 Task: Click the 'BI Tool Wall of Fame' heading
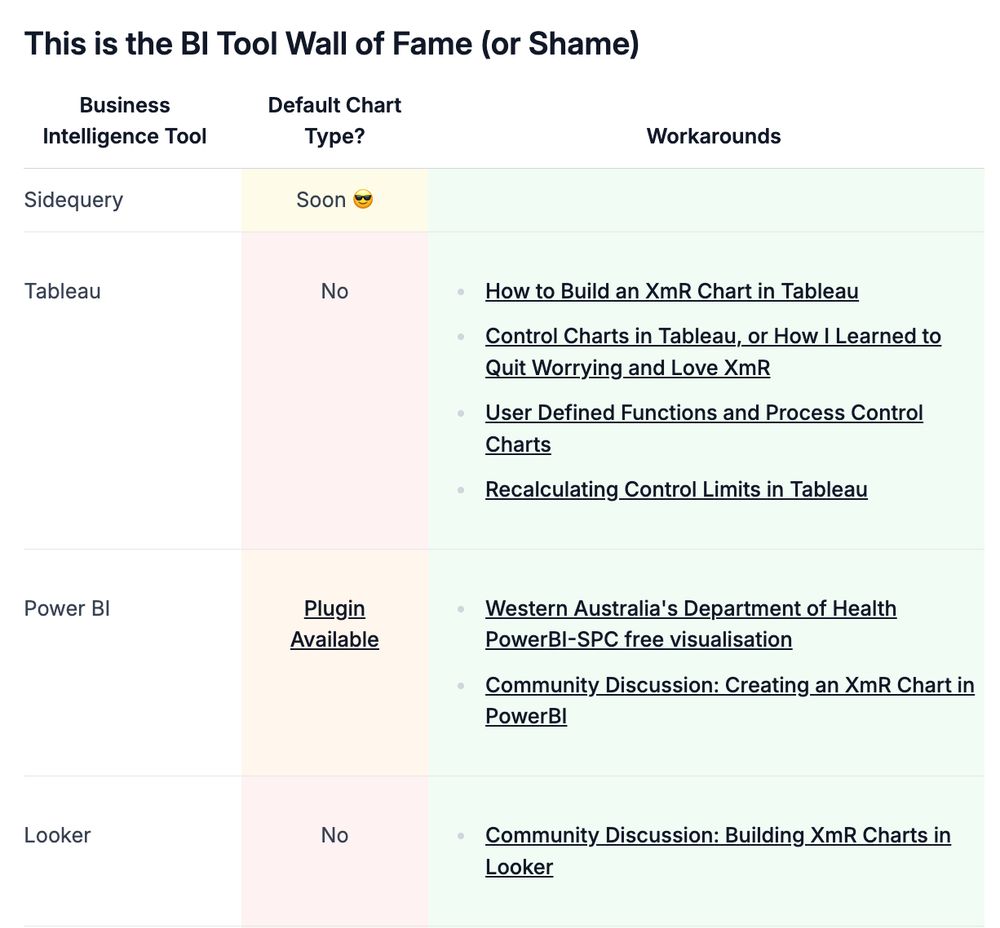point(332,44)
